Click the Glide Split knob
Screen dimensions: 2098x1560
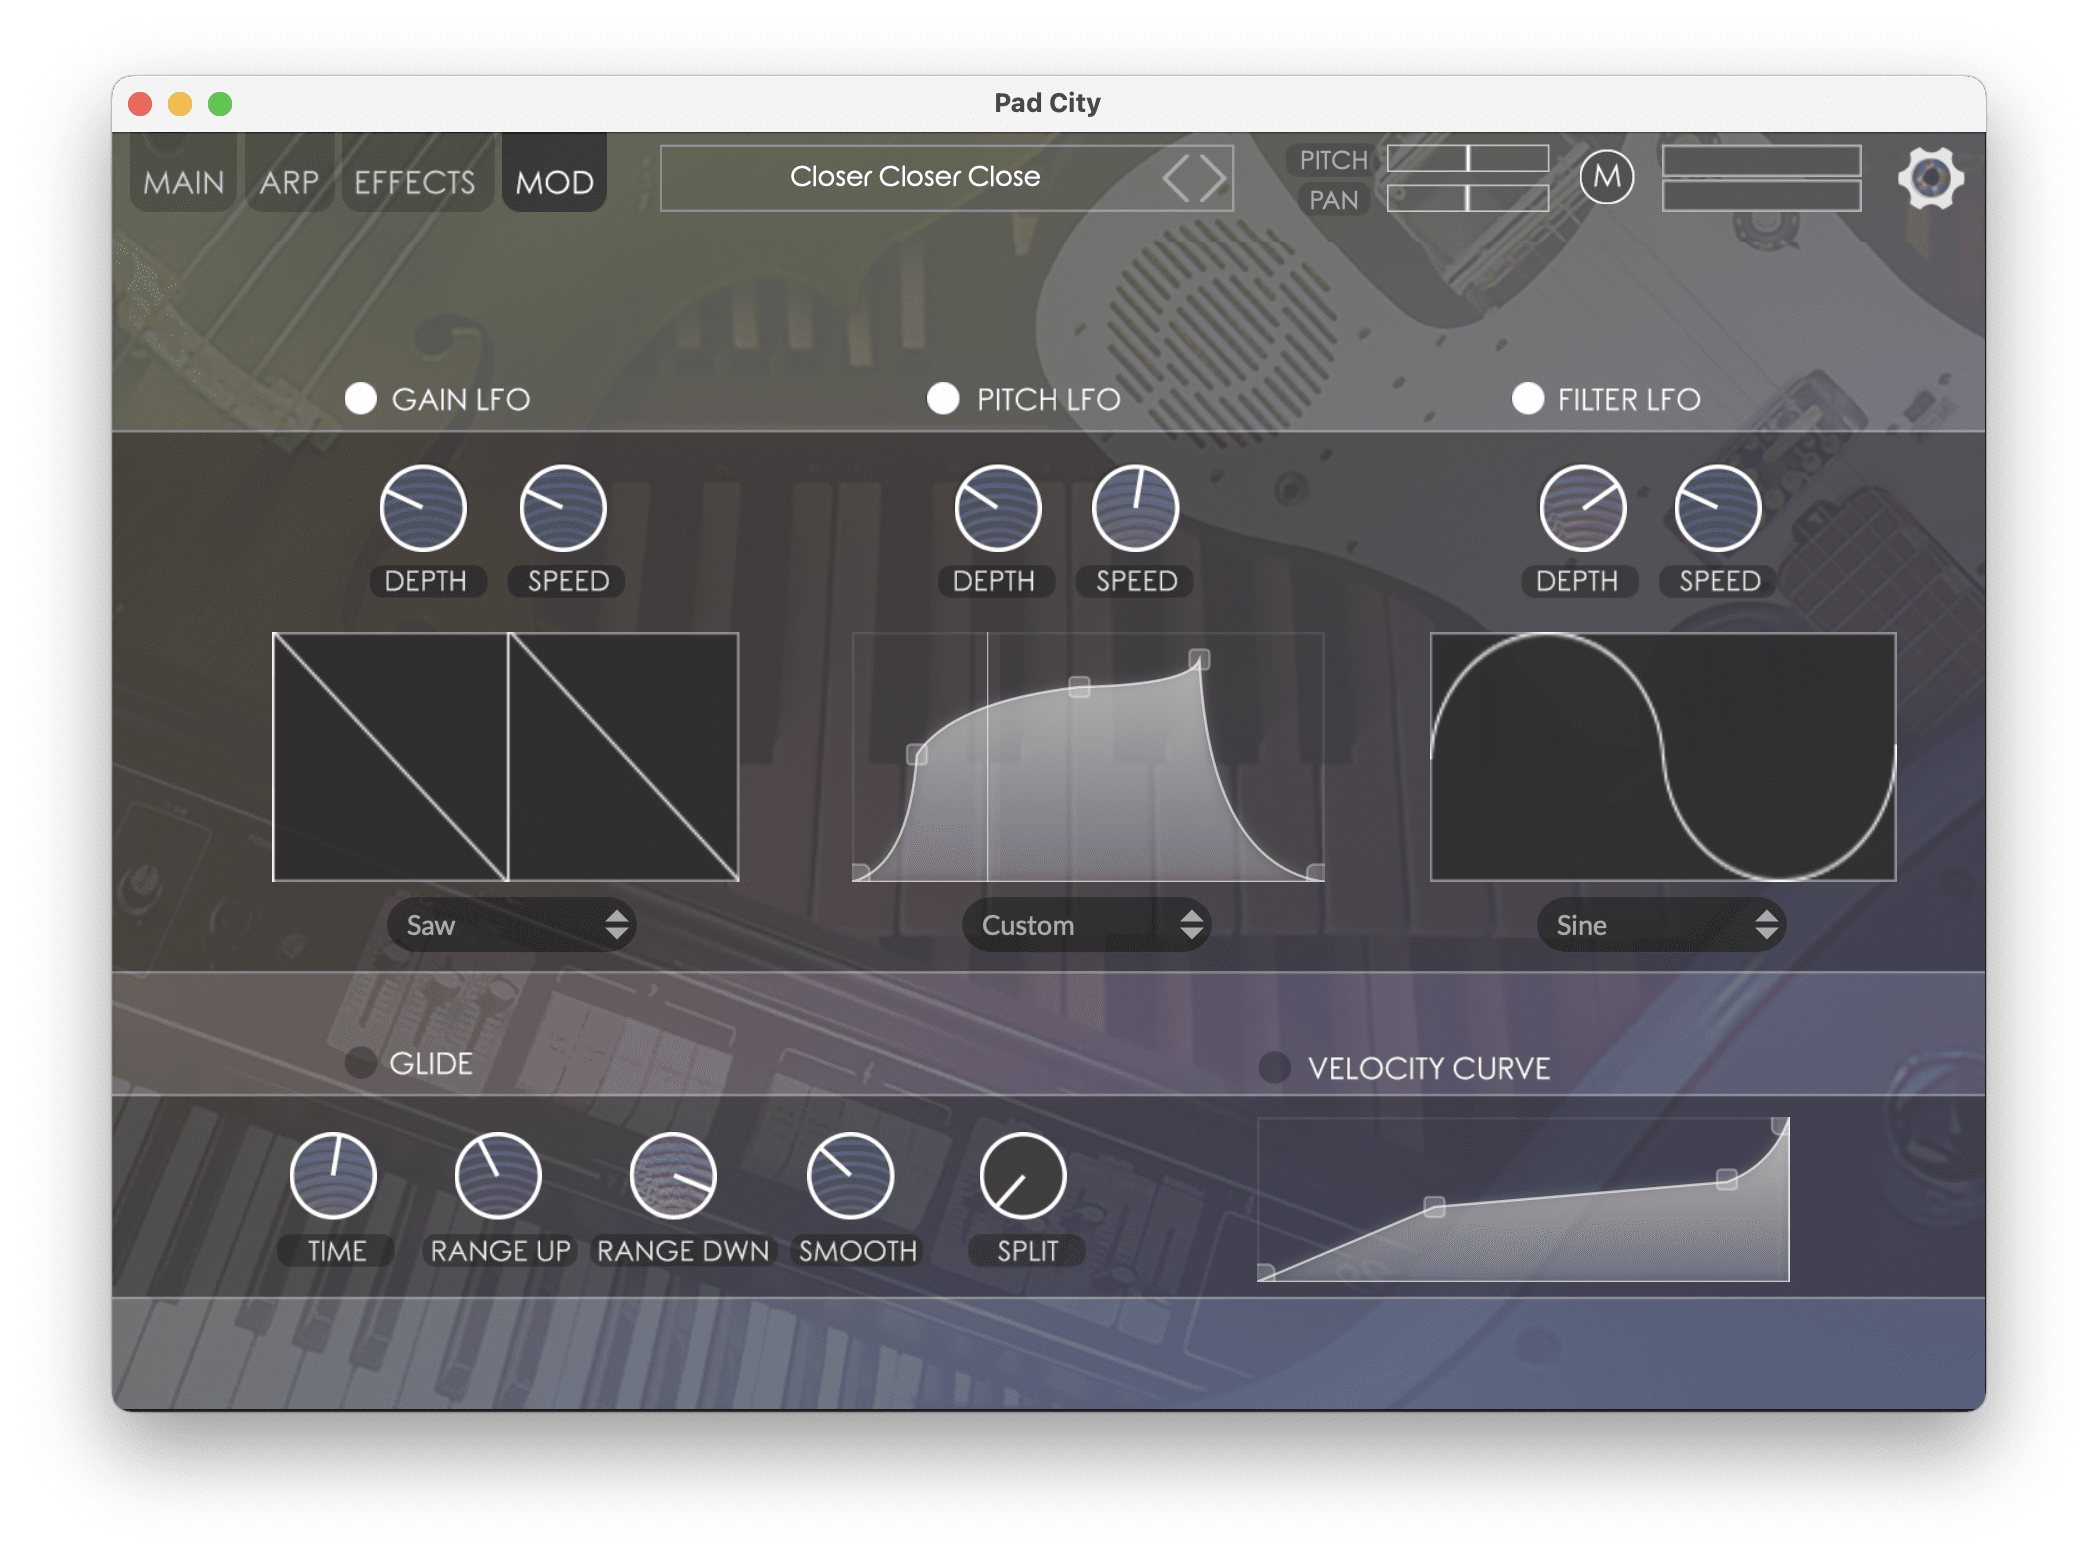point(1023,1176)
